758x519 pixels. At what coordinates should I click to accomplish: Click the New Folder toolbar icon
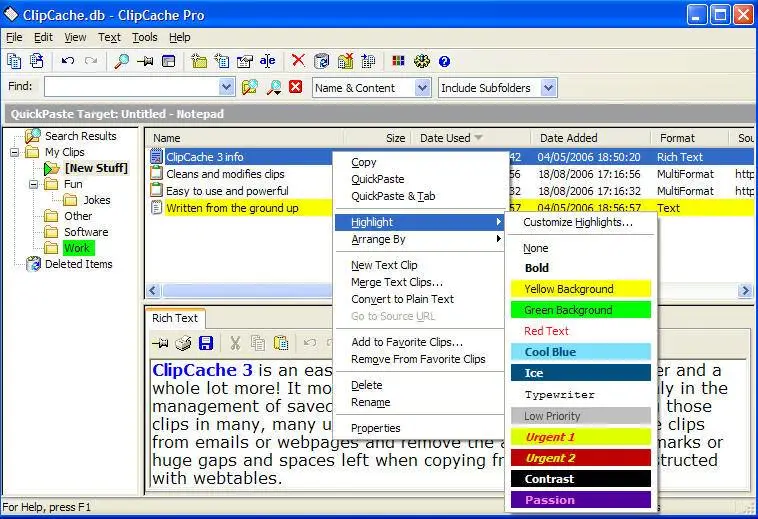click(199, 61)
